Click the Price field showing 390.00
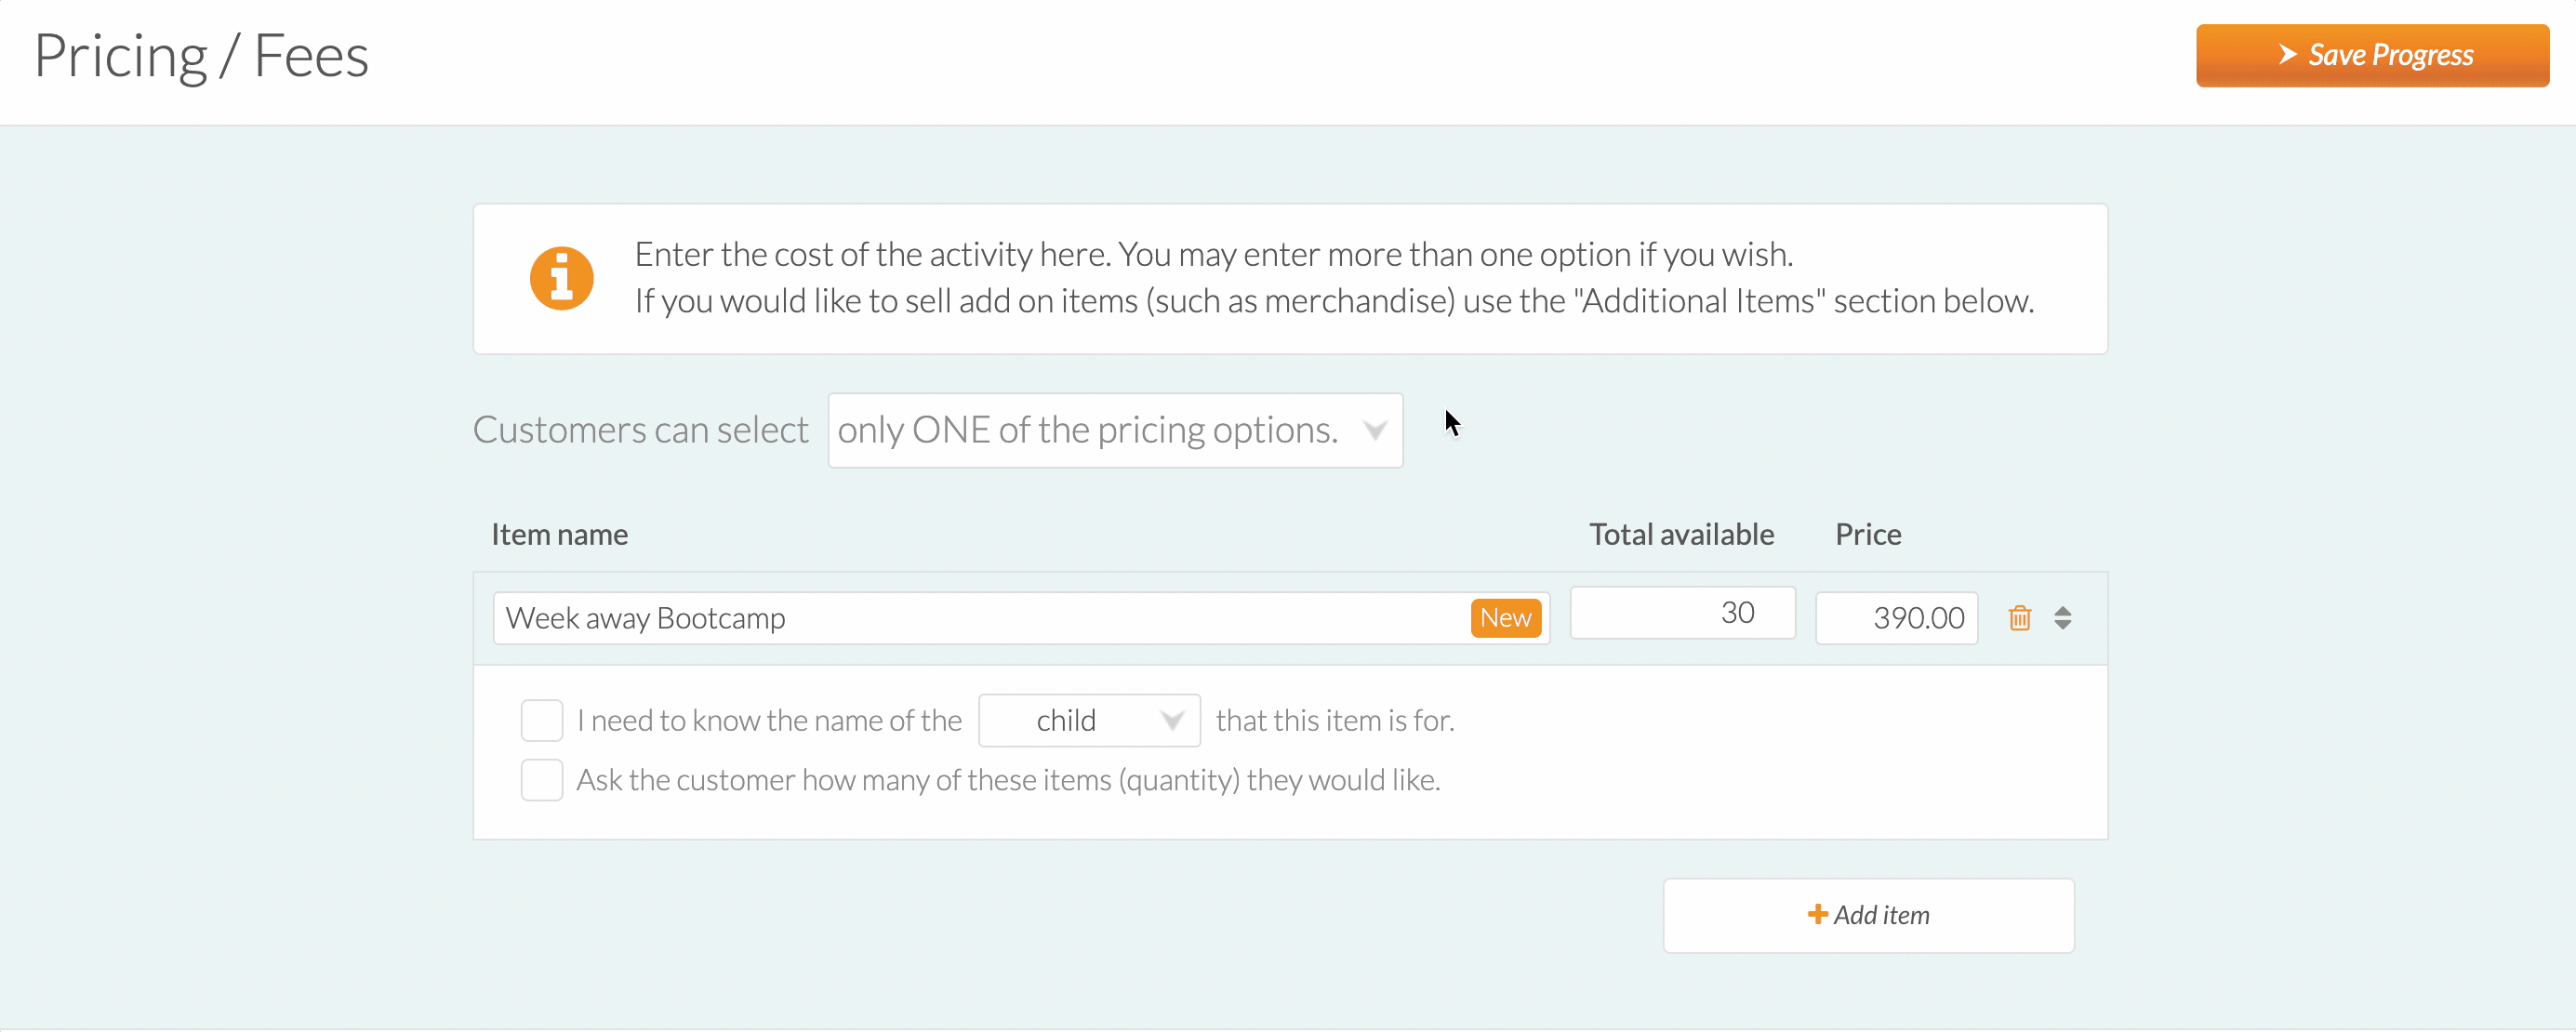The width and height of the screenshot is (2576, 1032). click(1896, 618)
